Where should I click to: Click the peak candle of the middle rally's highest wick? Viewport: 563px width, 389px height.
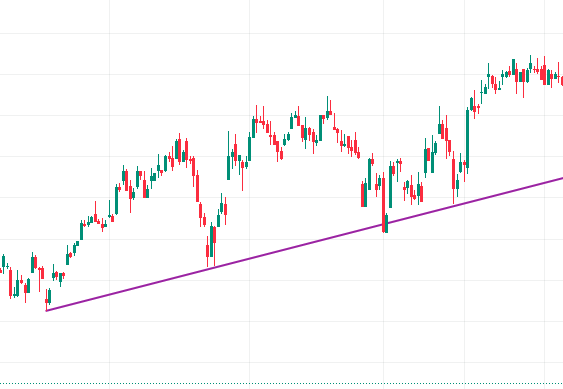point(327,108)
